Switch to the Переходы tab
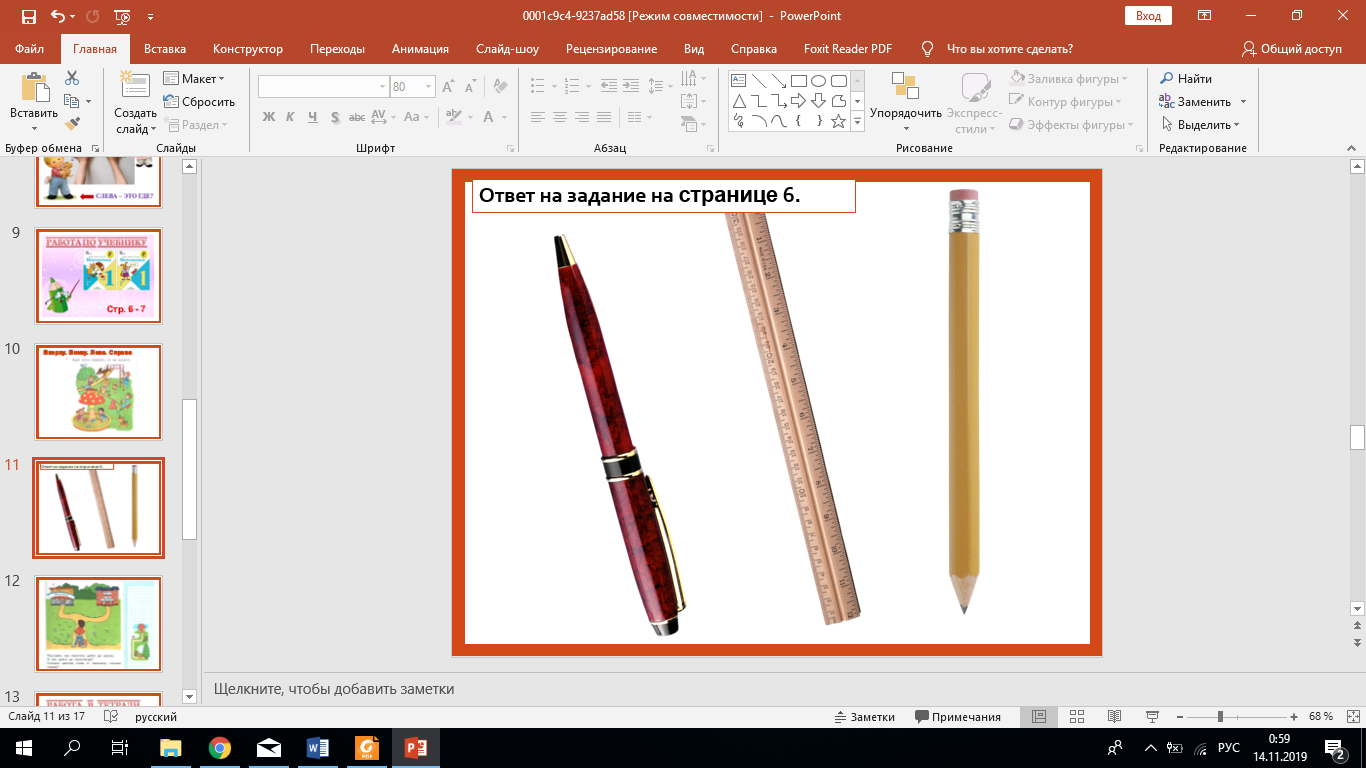The image size is (1366, 768). (x=337, y=49)
